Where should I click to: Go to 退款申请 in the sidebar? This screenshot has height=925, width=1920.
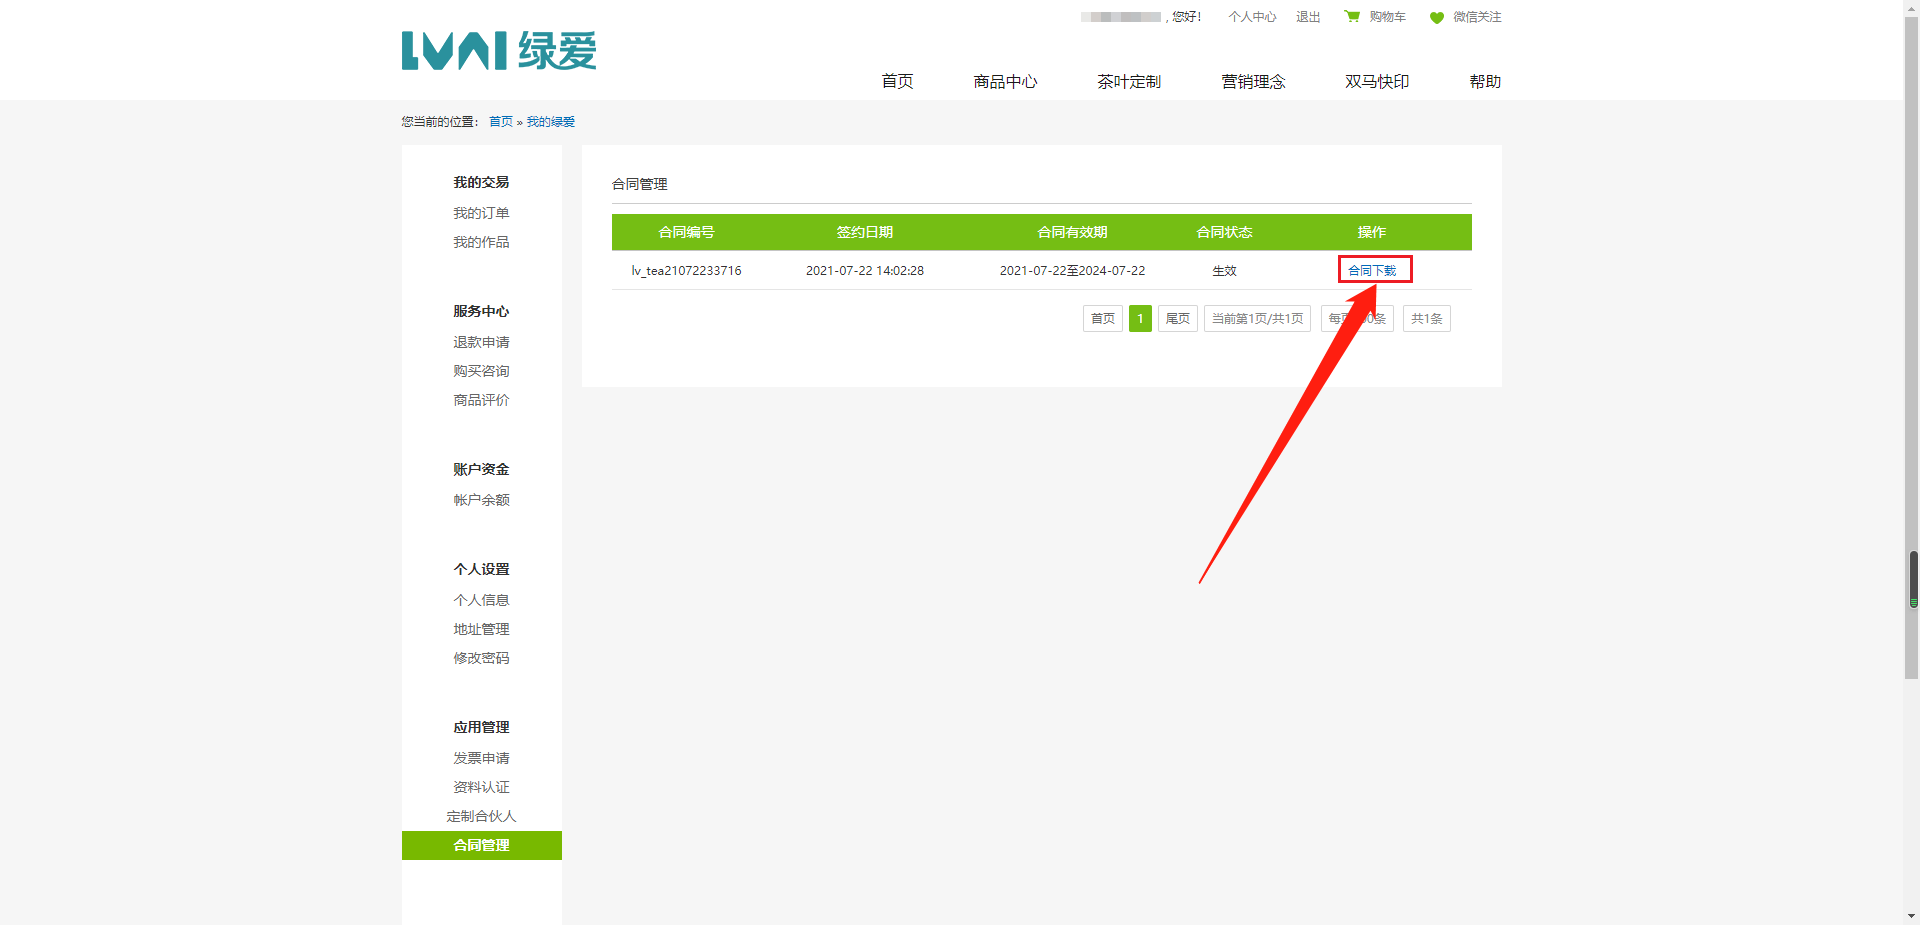coord(481,342)
